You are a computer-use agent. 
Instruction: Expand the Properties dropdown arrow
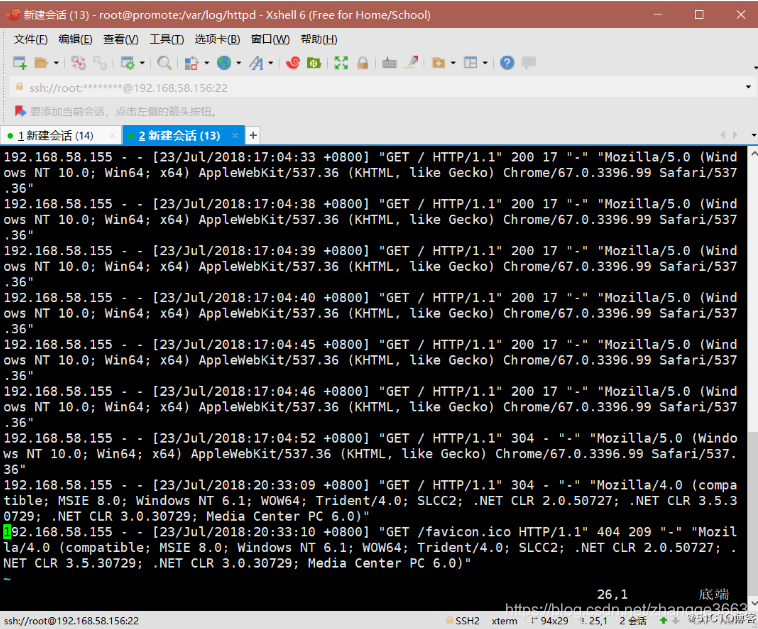(x=142, y=63)
